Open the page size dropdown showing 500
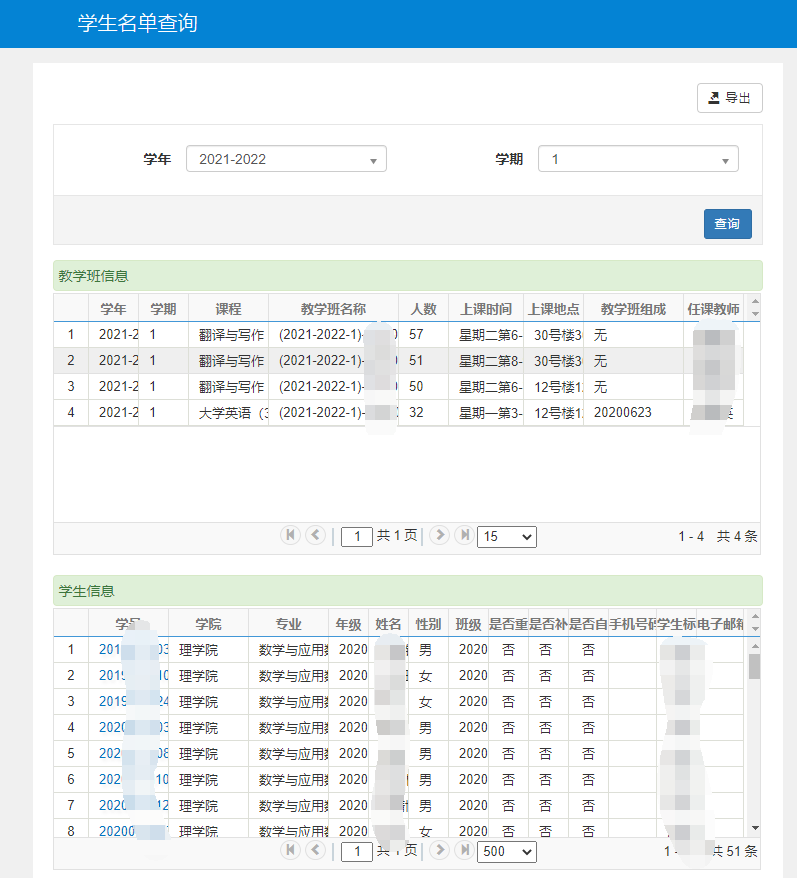The image size is (797, 878). click(x=507, y=852)
